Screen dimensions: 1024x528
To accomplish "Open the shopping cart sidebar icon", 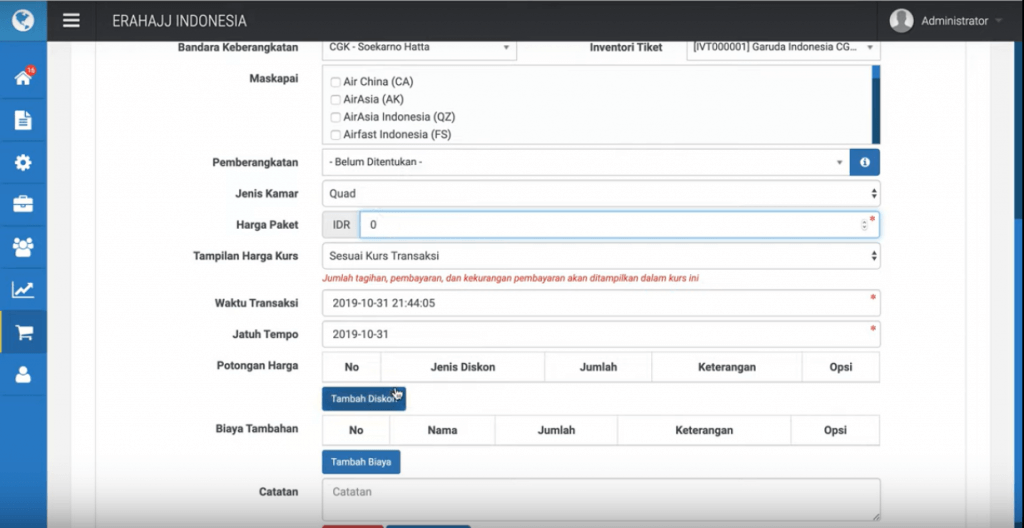I will click(23, 333).
